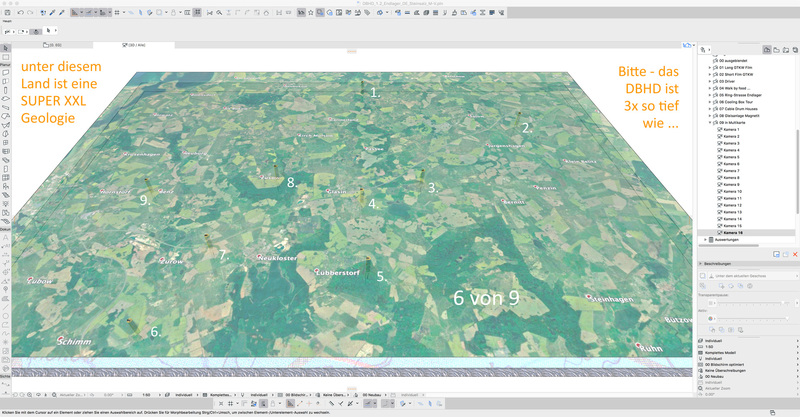Open the Project Map in the Navigator
This screenshot has width=800, height=417.
(x=765, y=48)
